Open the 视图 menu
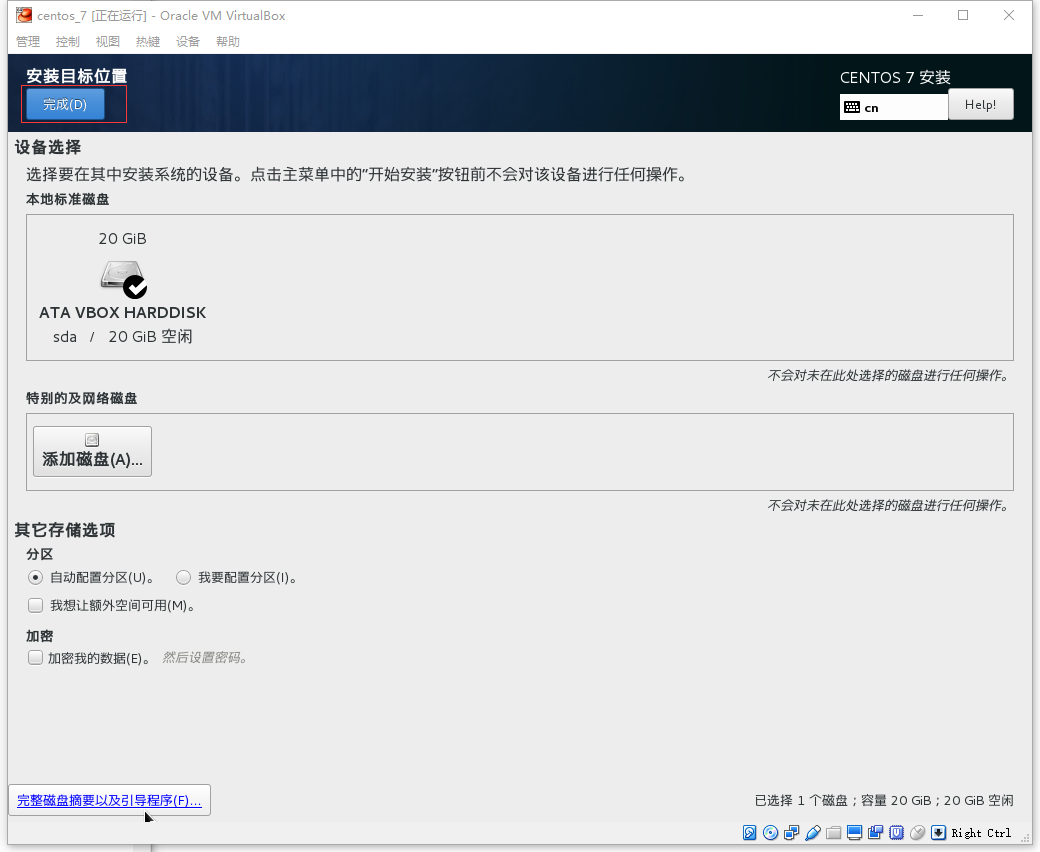This screenshot has height=852, width=1040. [107, 41]
